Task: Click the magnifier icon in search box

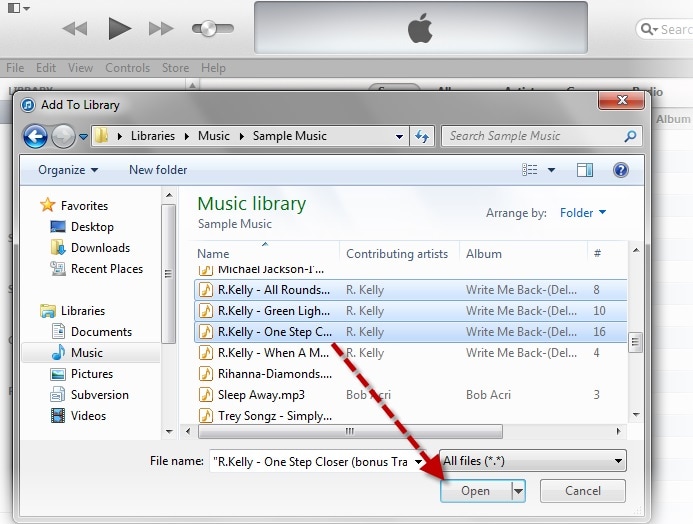Action: [x=630, y=136]
